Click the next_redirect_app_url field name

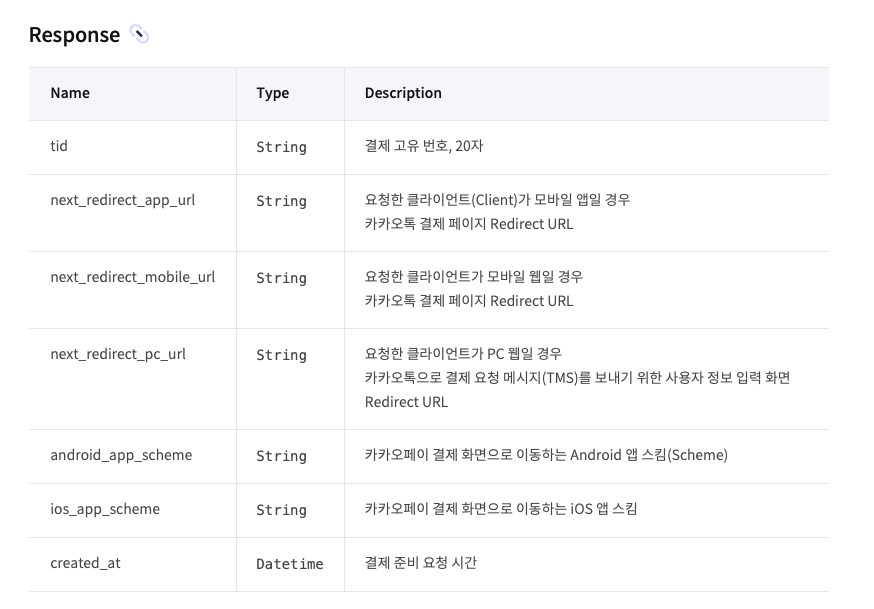click(x=123, y=201)
